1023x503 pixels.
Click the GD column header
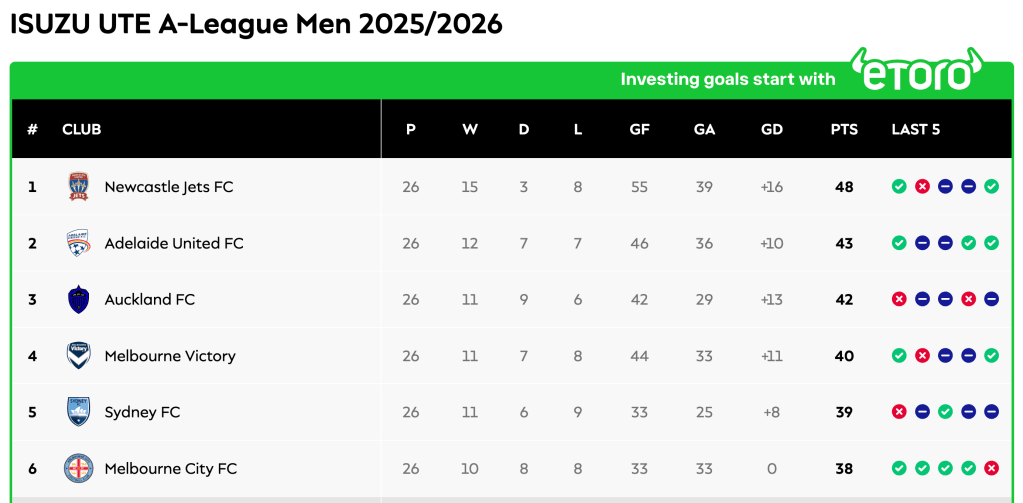coord(772,130)
